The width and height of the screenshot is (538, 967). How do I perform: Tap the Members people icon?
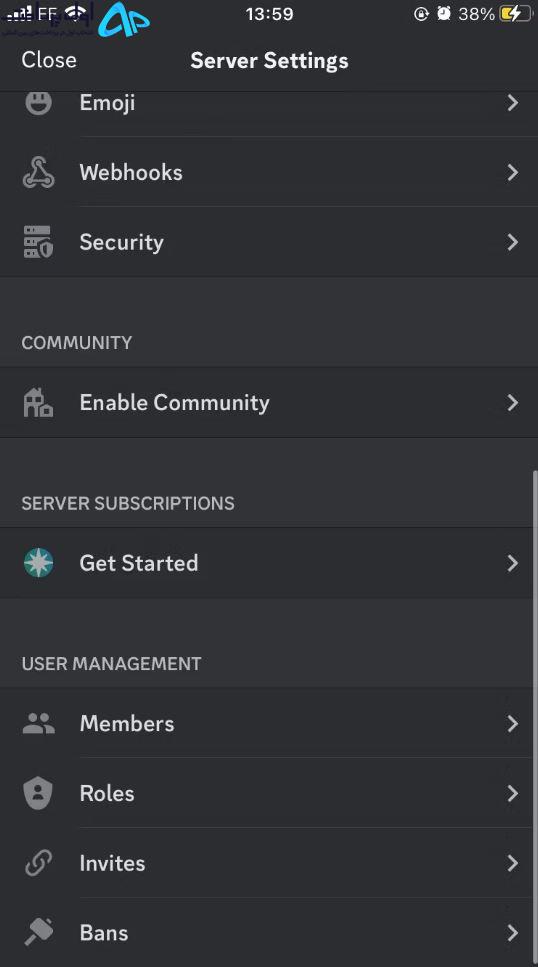point(38,723)
